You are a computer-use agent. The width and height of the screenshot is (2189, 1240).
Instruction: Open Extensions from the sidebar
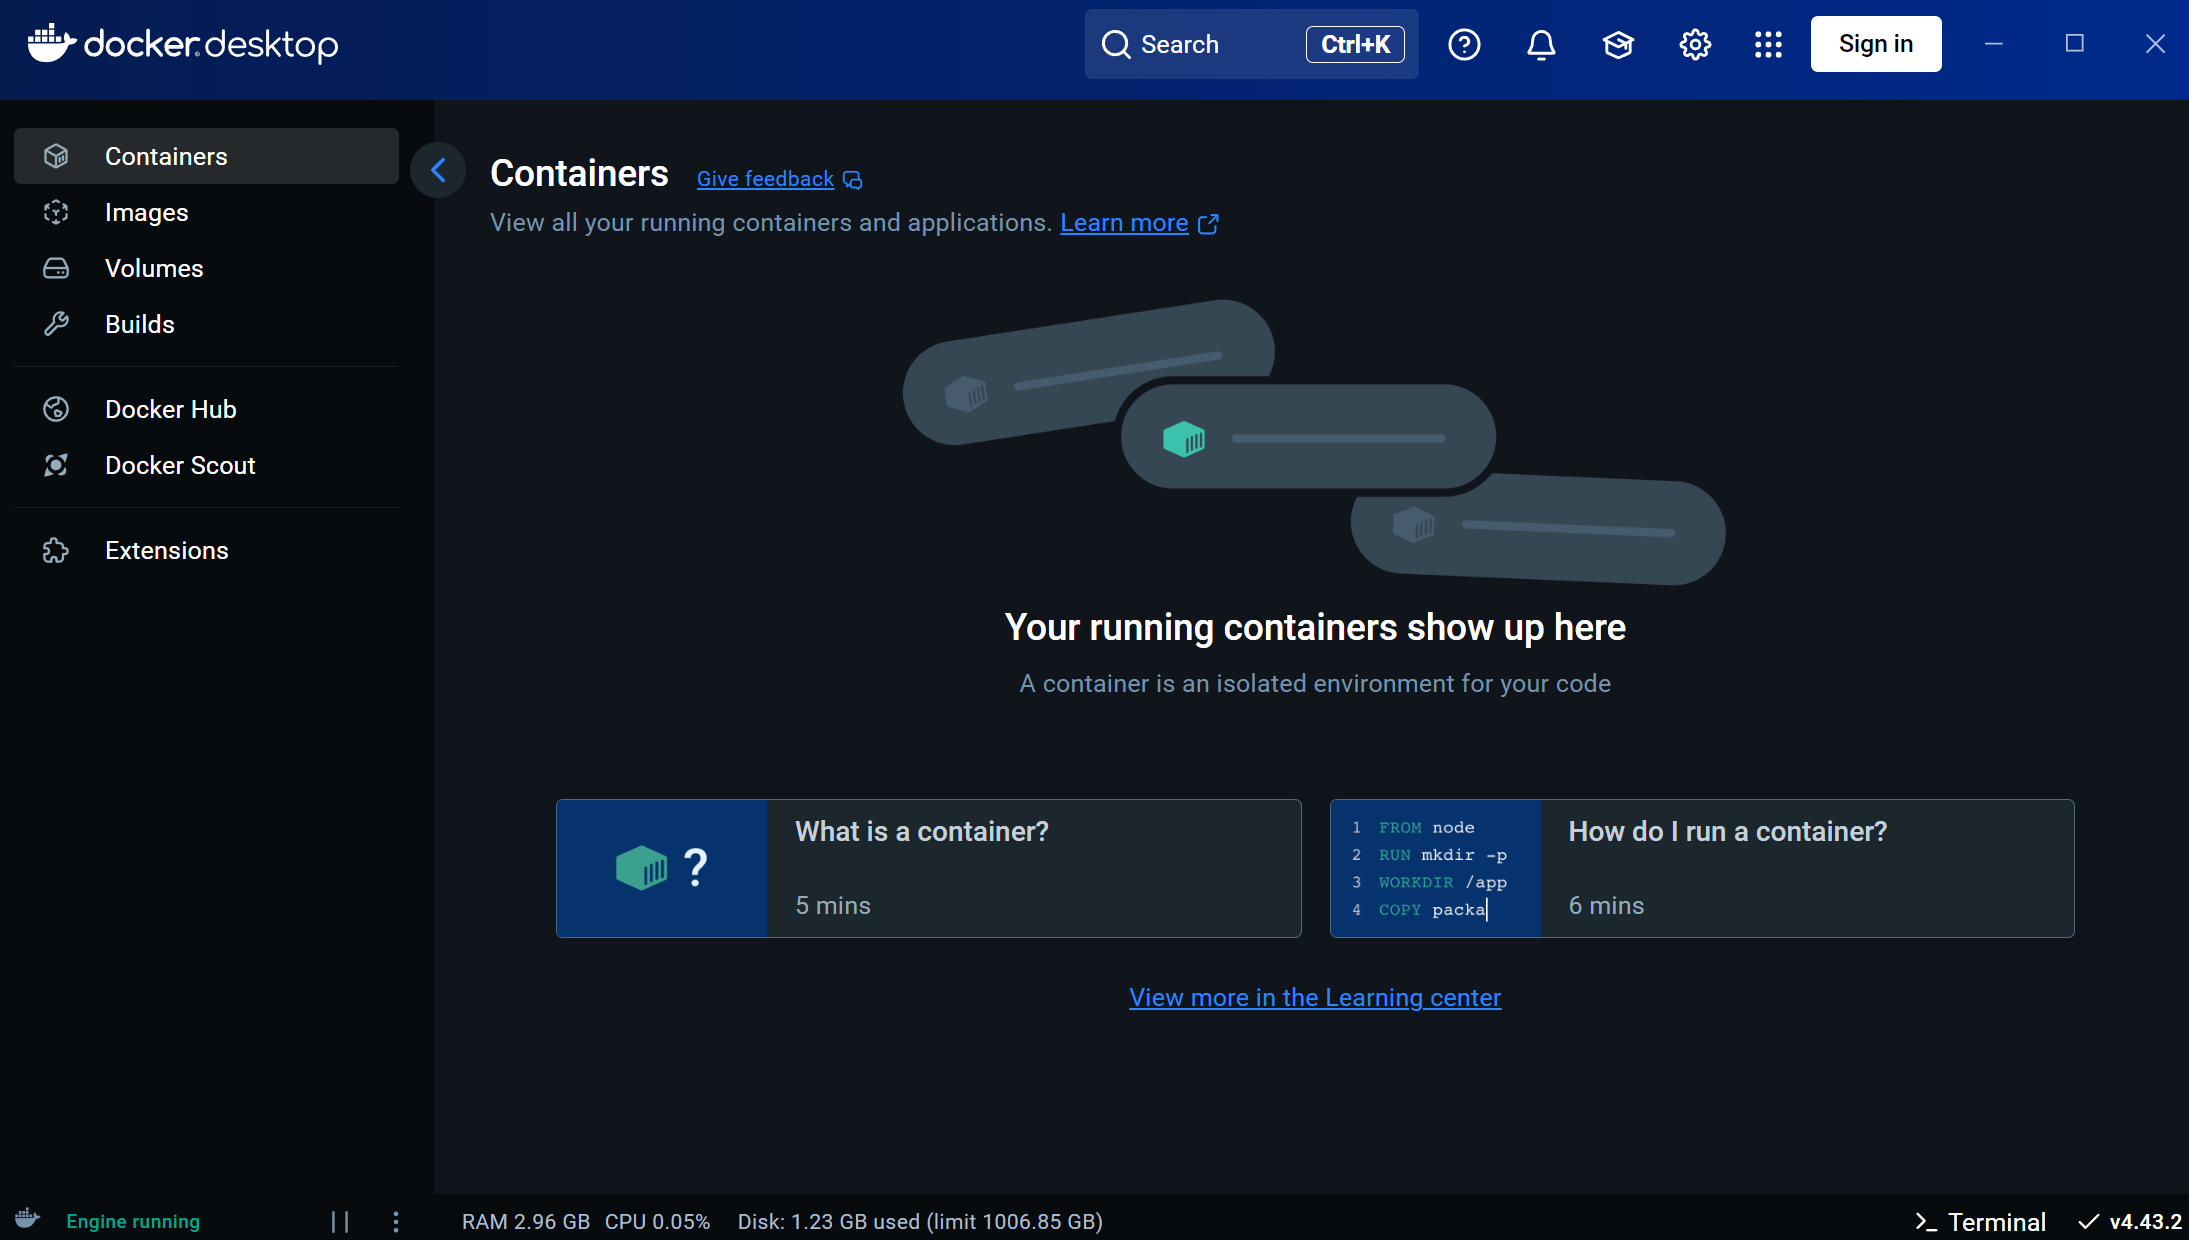(x=206, y=550)
